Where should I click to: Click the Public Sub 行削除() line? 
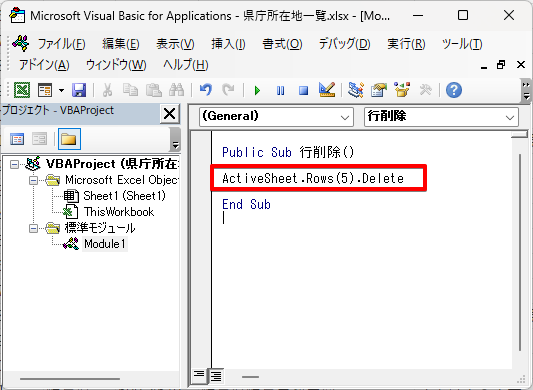tap(288, 152)
